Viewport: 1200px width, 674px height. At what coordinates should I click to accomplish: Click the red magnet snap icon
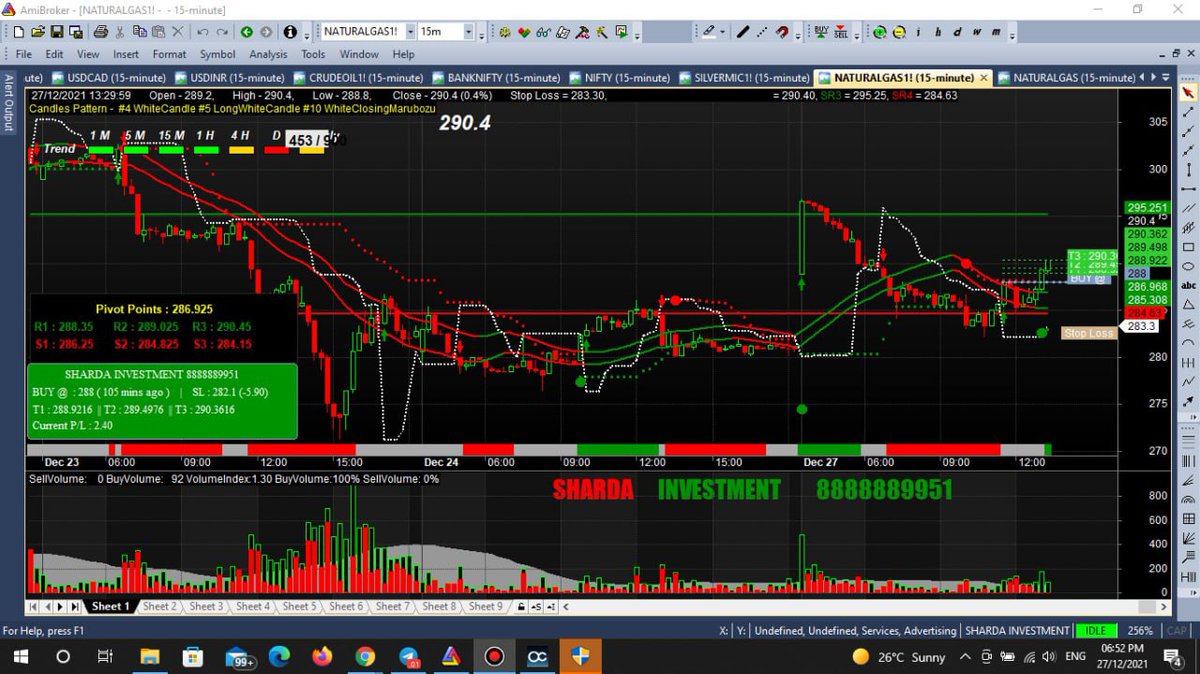tap(781, 32)
